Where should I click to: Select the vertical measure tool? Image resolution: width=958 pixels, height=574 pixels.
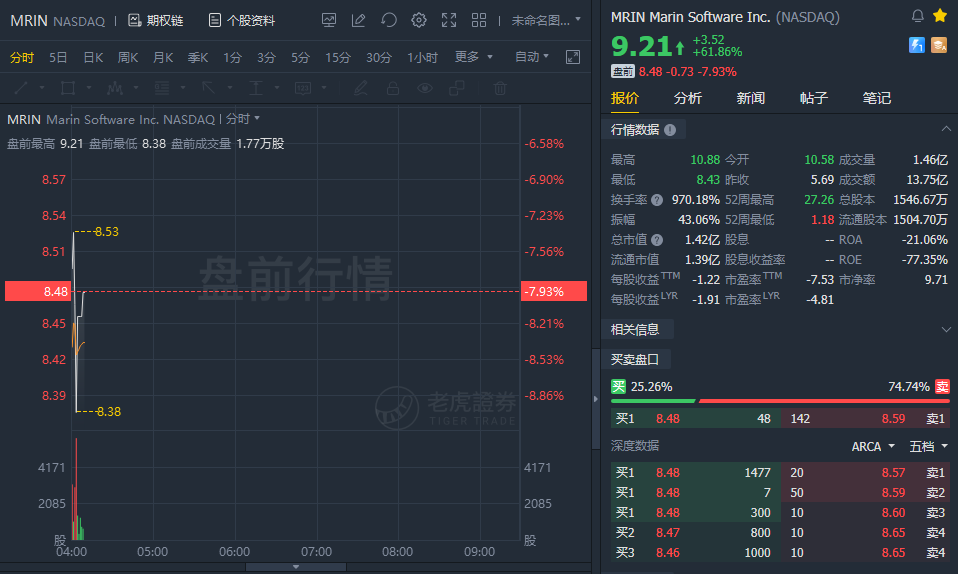point(256,89)
